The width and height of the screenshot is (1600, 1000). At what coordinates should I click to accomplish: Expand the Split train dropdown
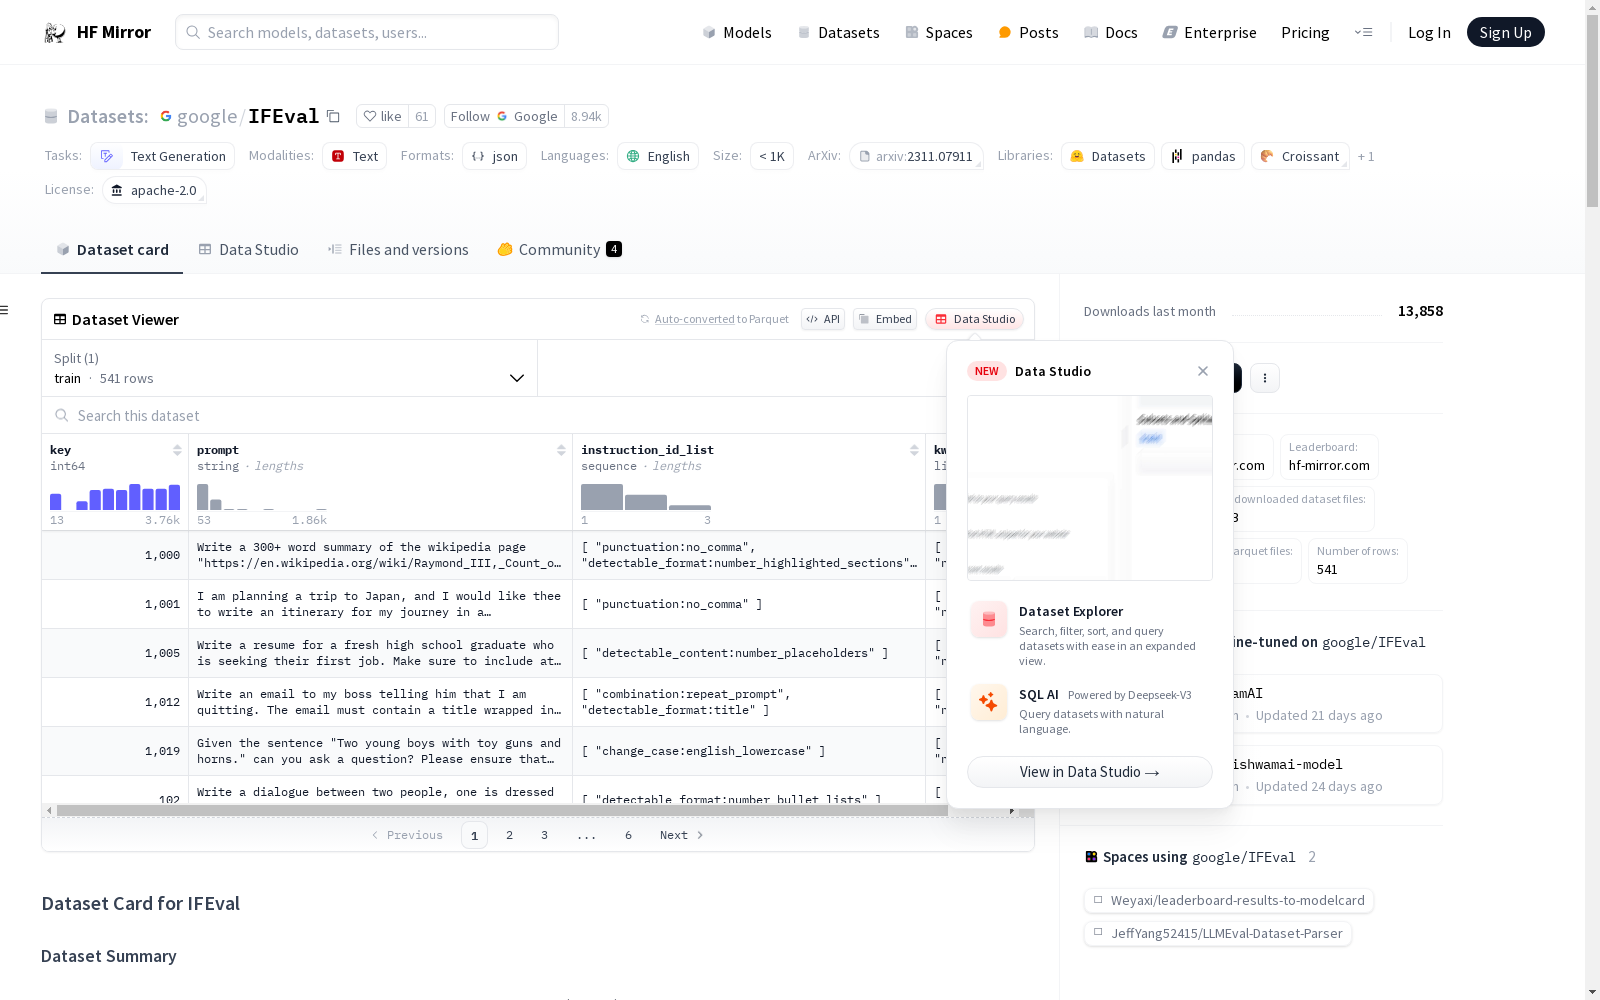(x=289, y=368)
